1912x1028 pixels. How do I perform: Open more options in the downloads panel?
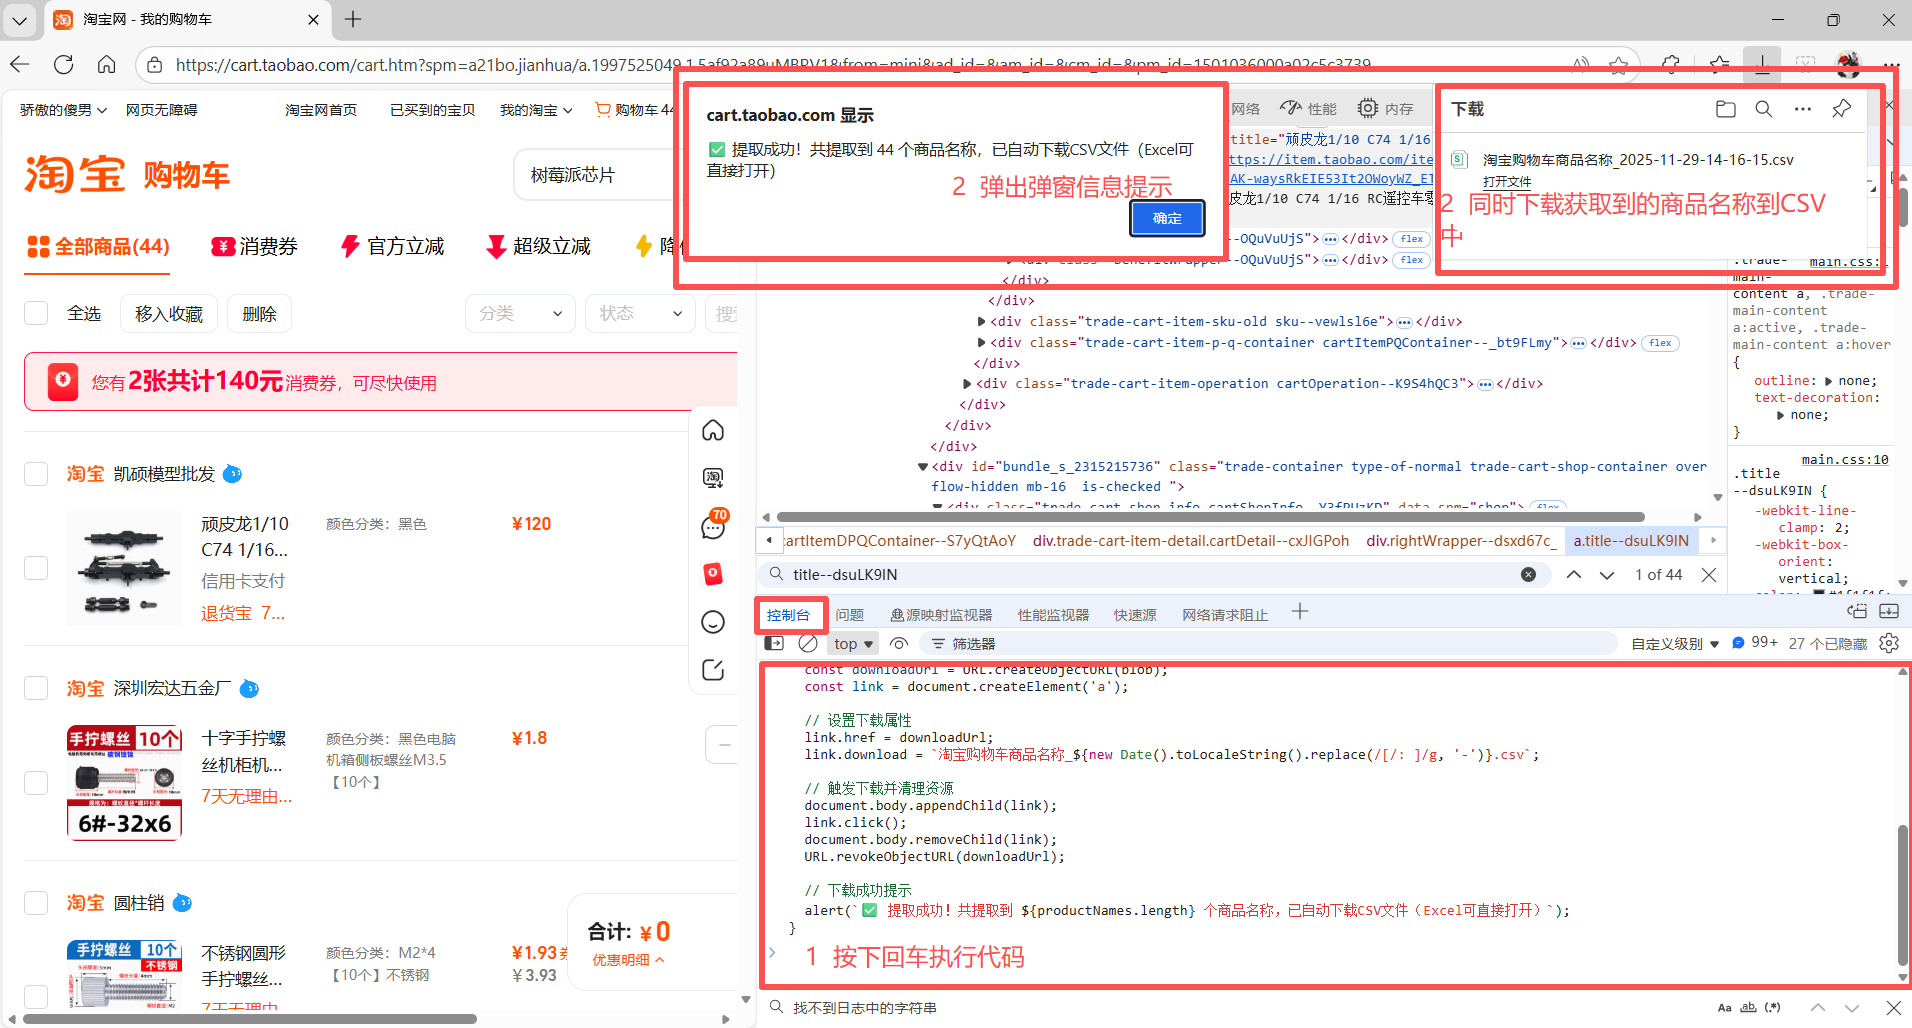[x=1802, y=109]
